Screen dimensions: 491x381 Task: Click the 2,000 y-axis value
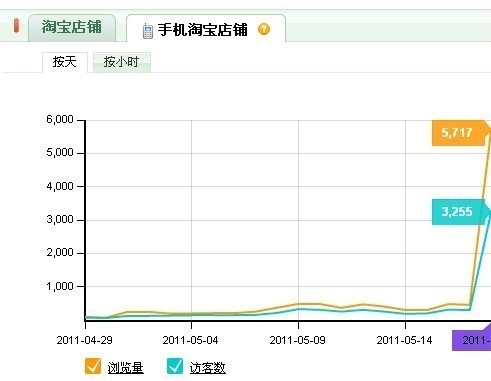pos(60,253)
